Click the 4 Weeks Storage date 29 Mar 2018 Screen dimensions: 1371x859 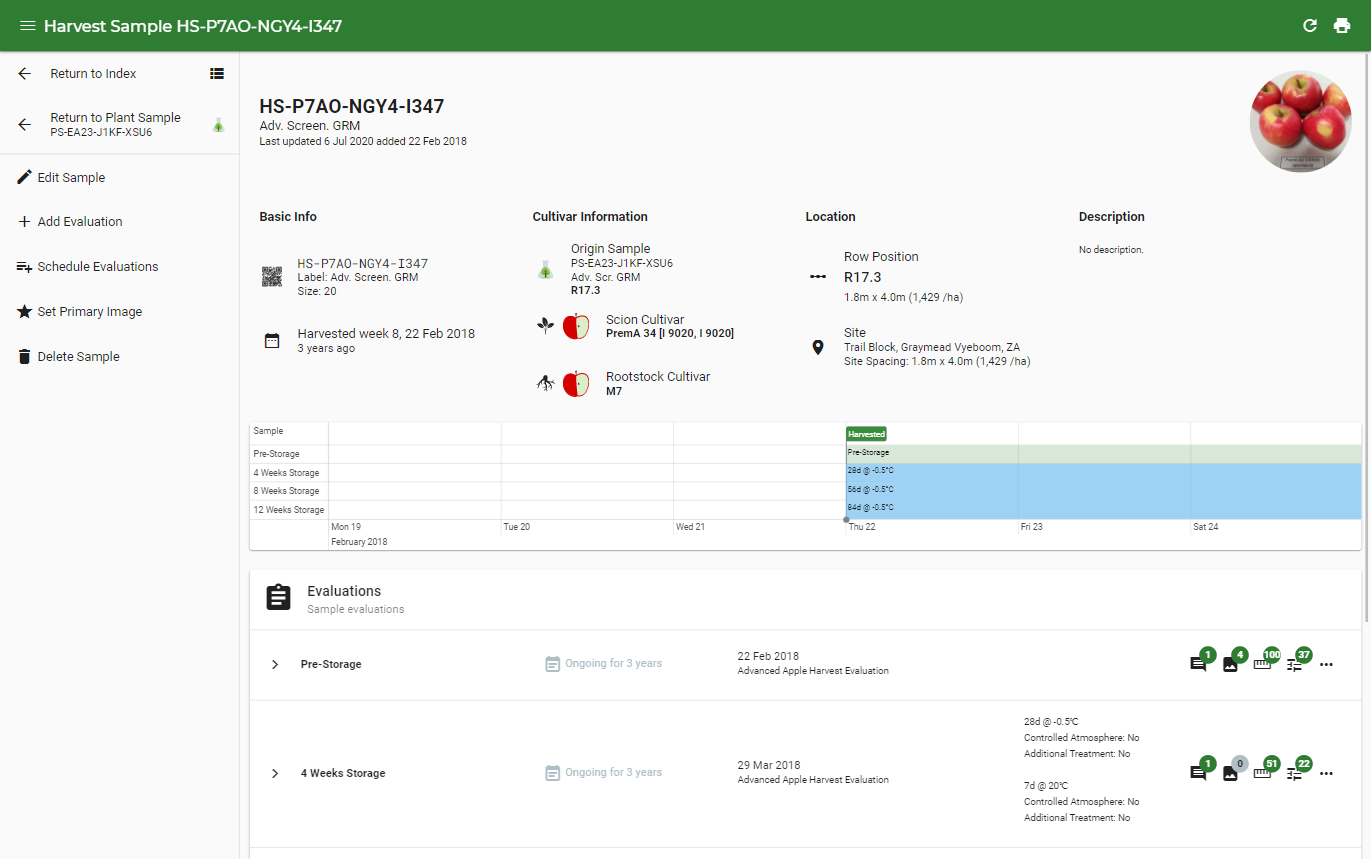pos(769,766)
